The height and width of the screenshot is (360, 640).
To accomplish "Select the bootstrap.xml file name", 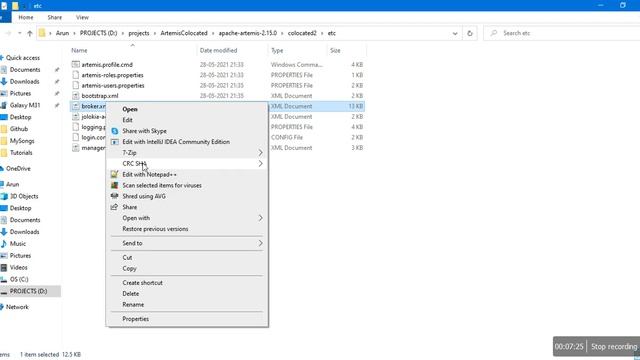I will (x=100, y=96).
